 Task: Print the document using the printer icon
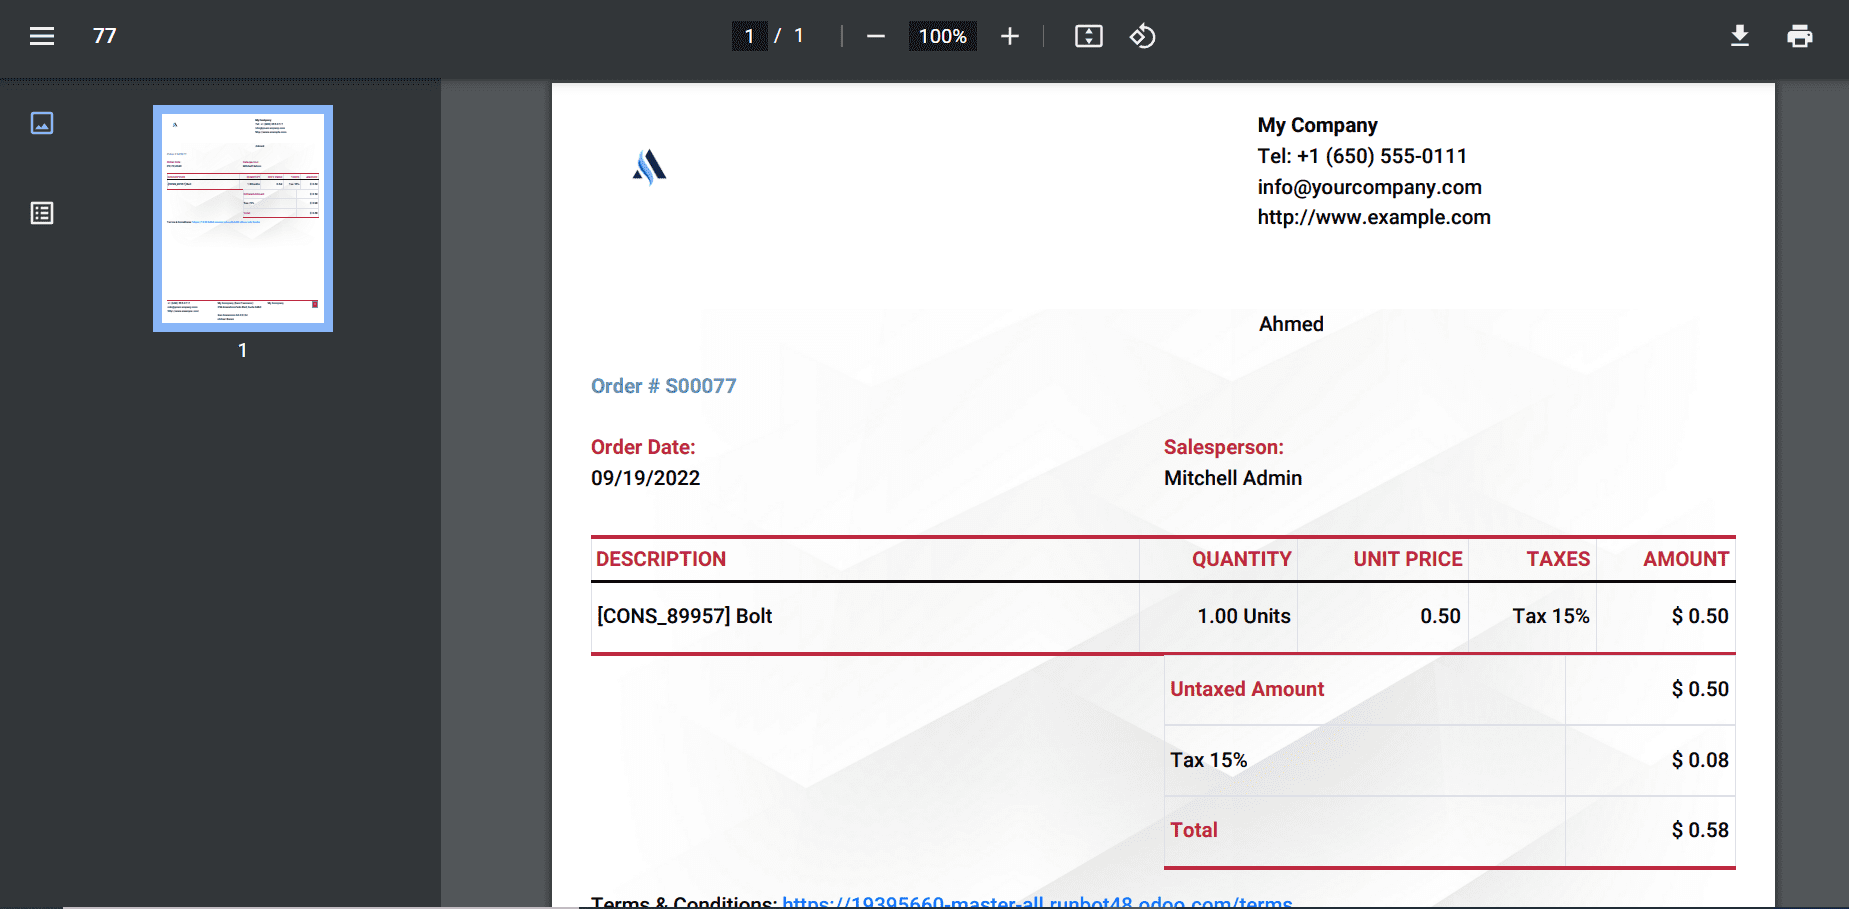[x=1800, y=36]
